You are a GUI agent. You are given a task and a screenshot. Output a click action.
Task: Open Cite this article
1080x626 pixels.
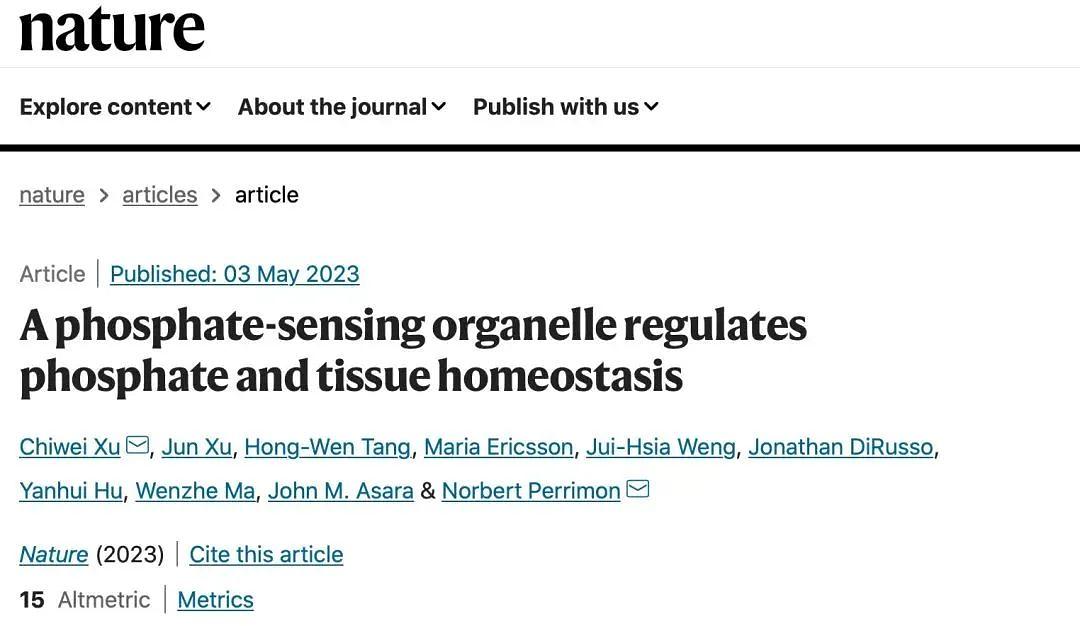tap(266, 554)
